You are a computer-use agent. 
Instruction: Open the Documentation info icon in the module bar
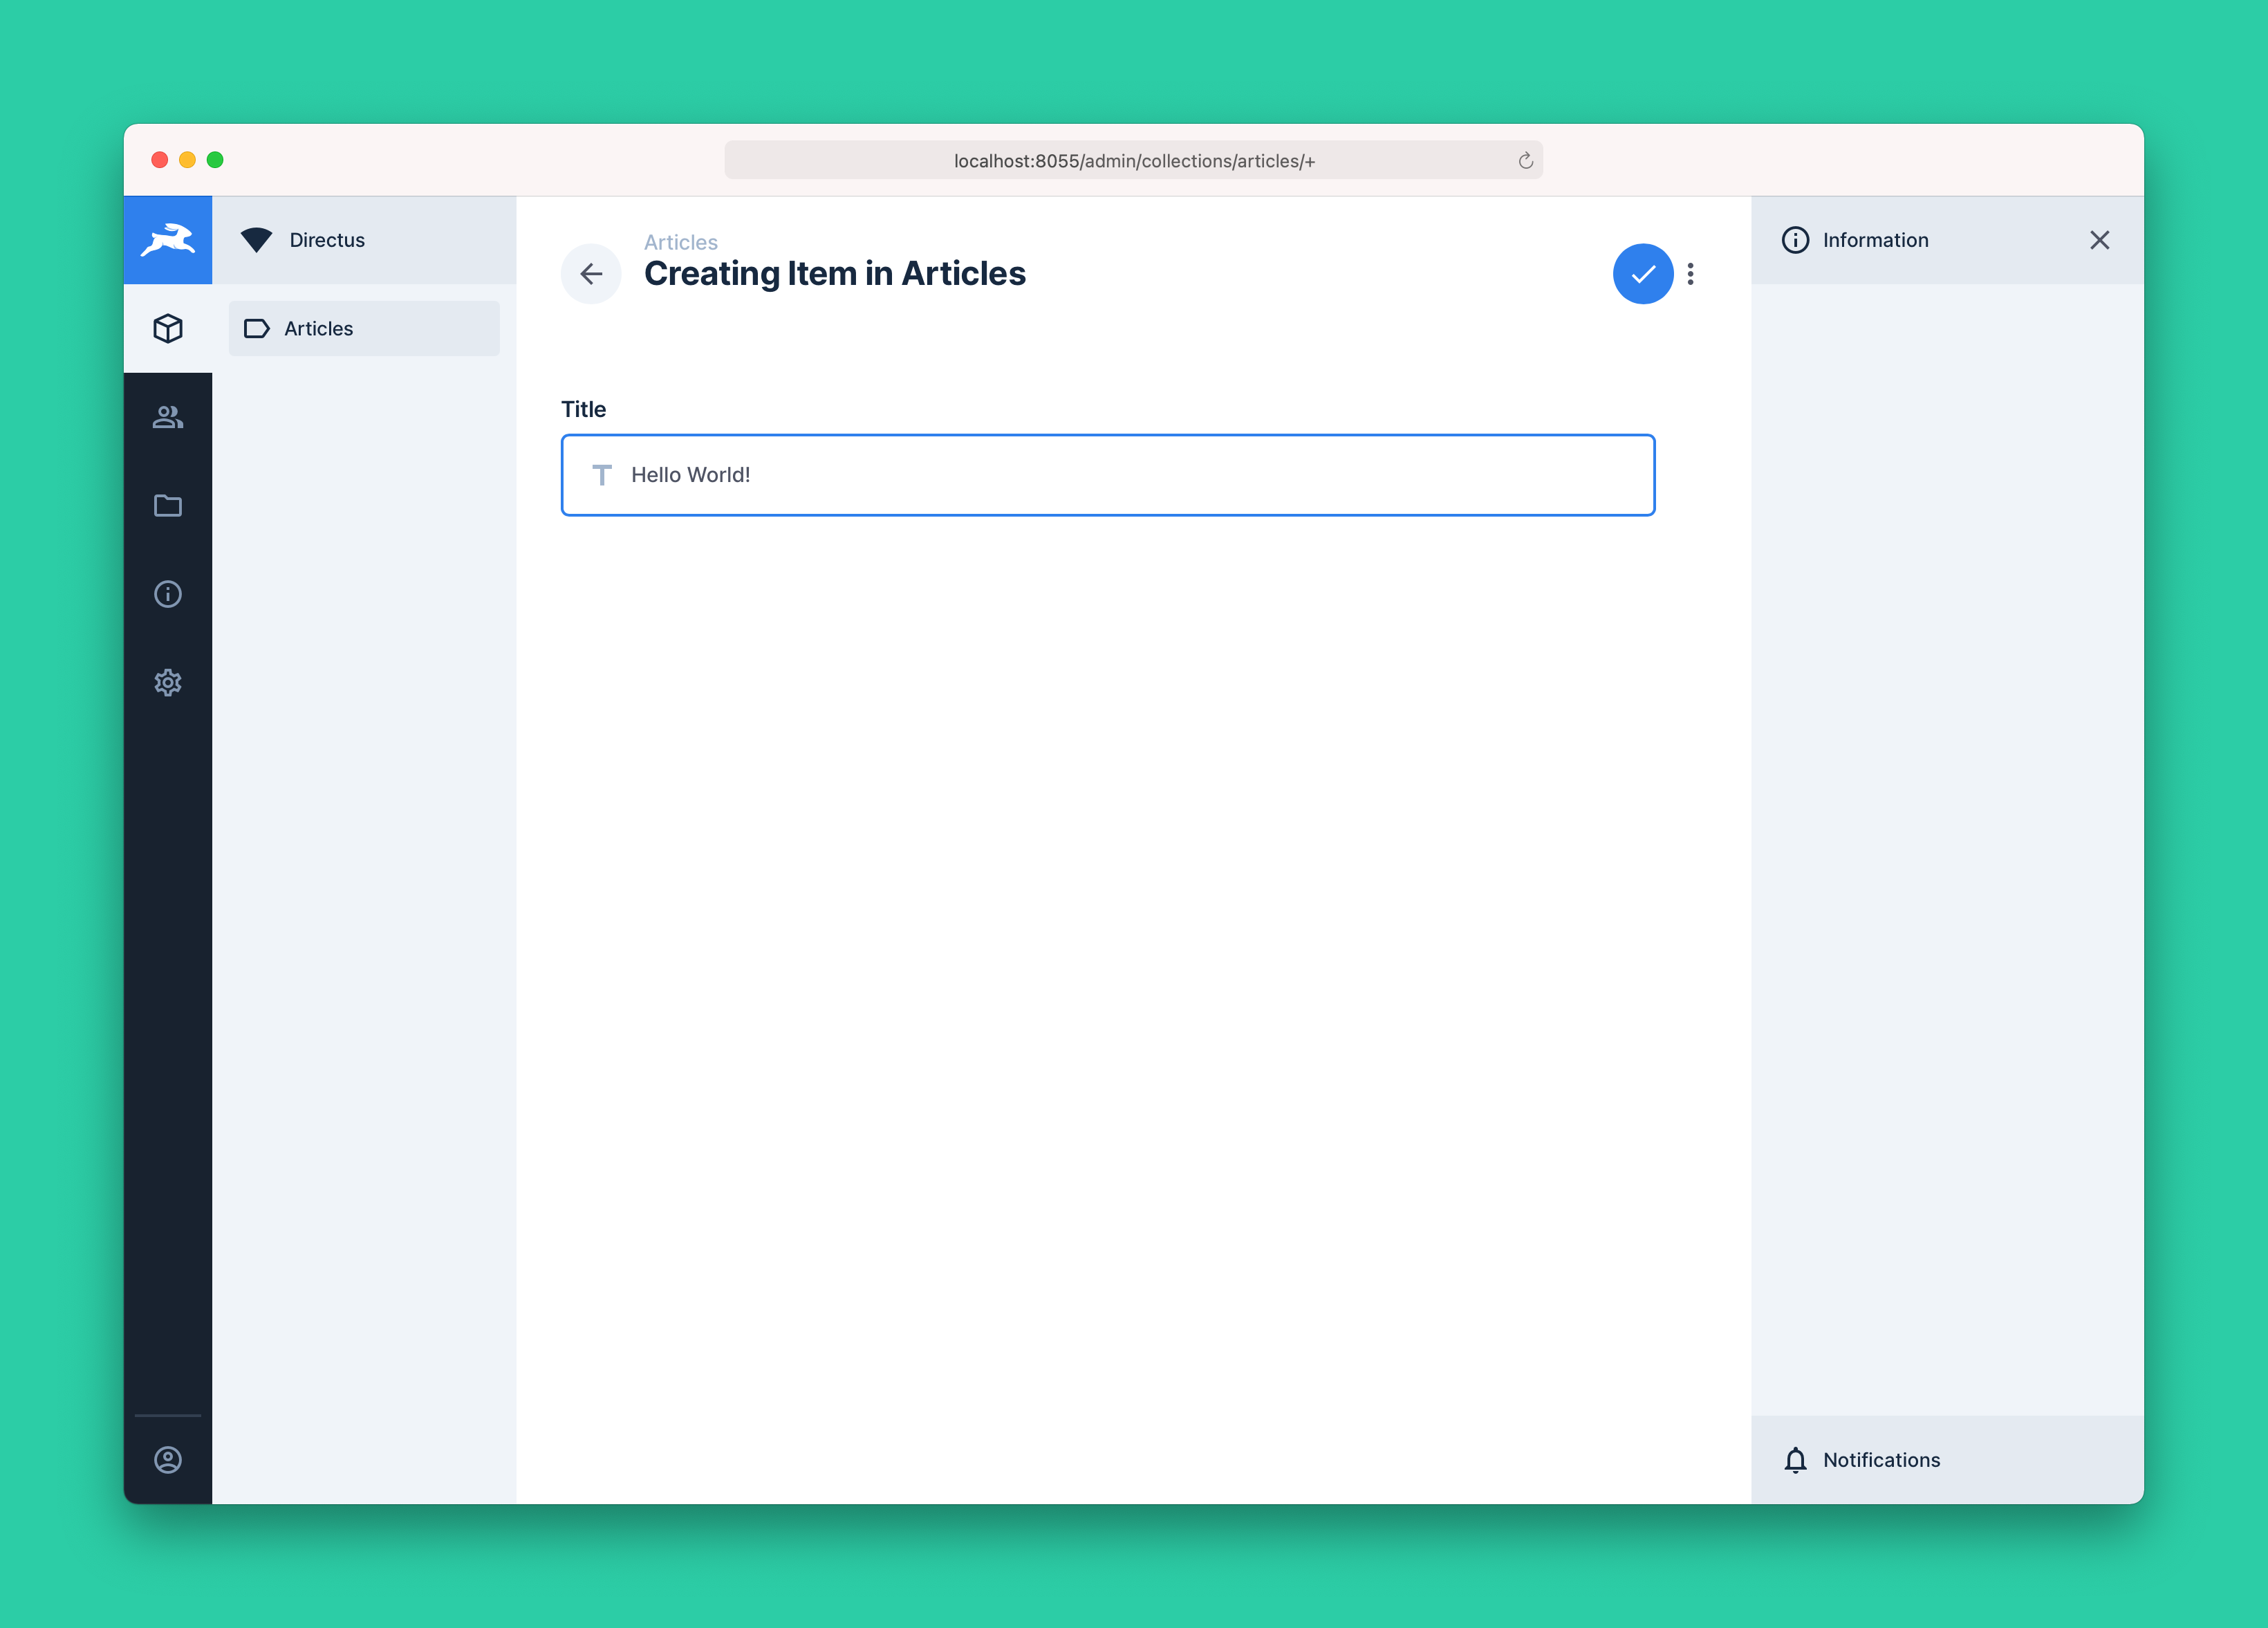click(167, 594)
